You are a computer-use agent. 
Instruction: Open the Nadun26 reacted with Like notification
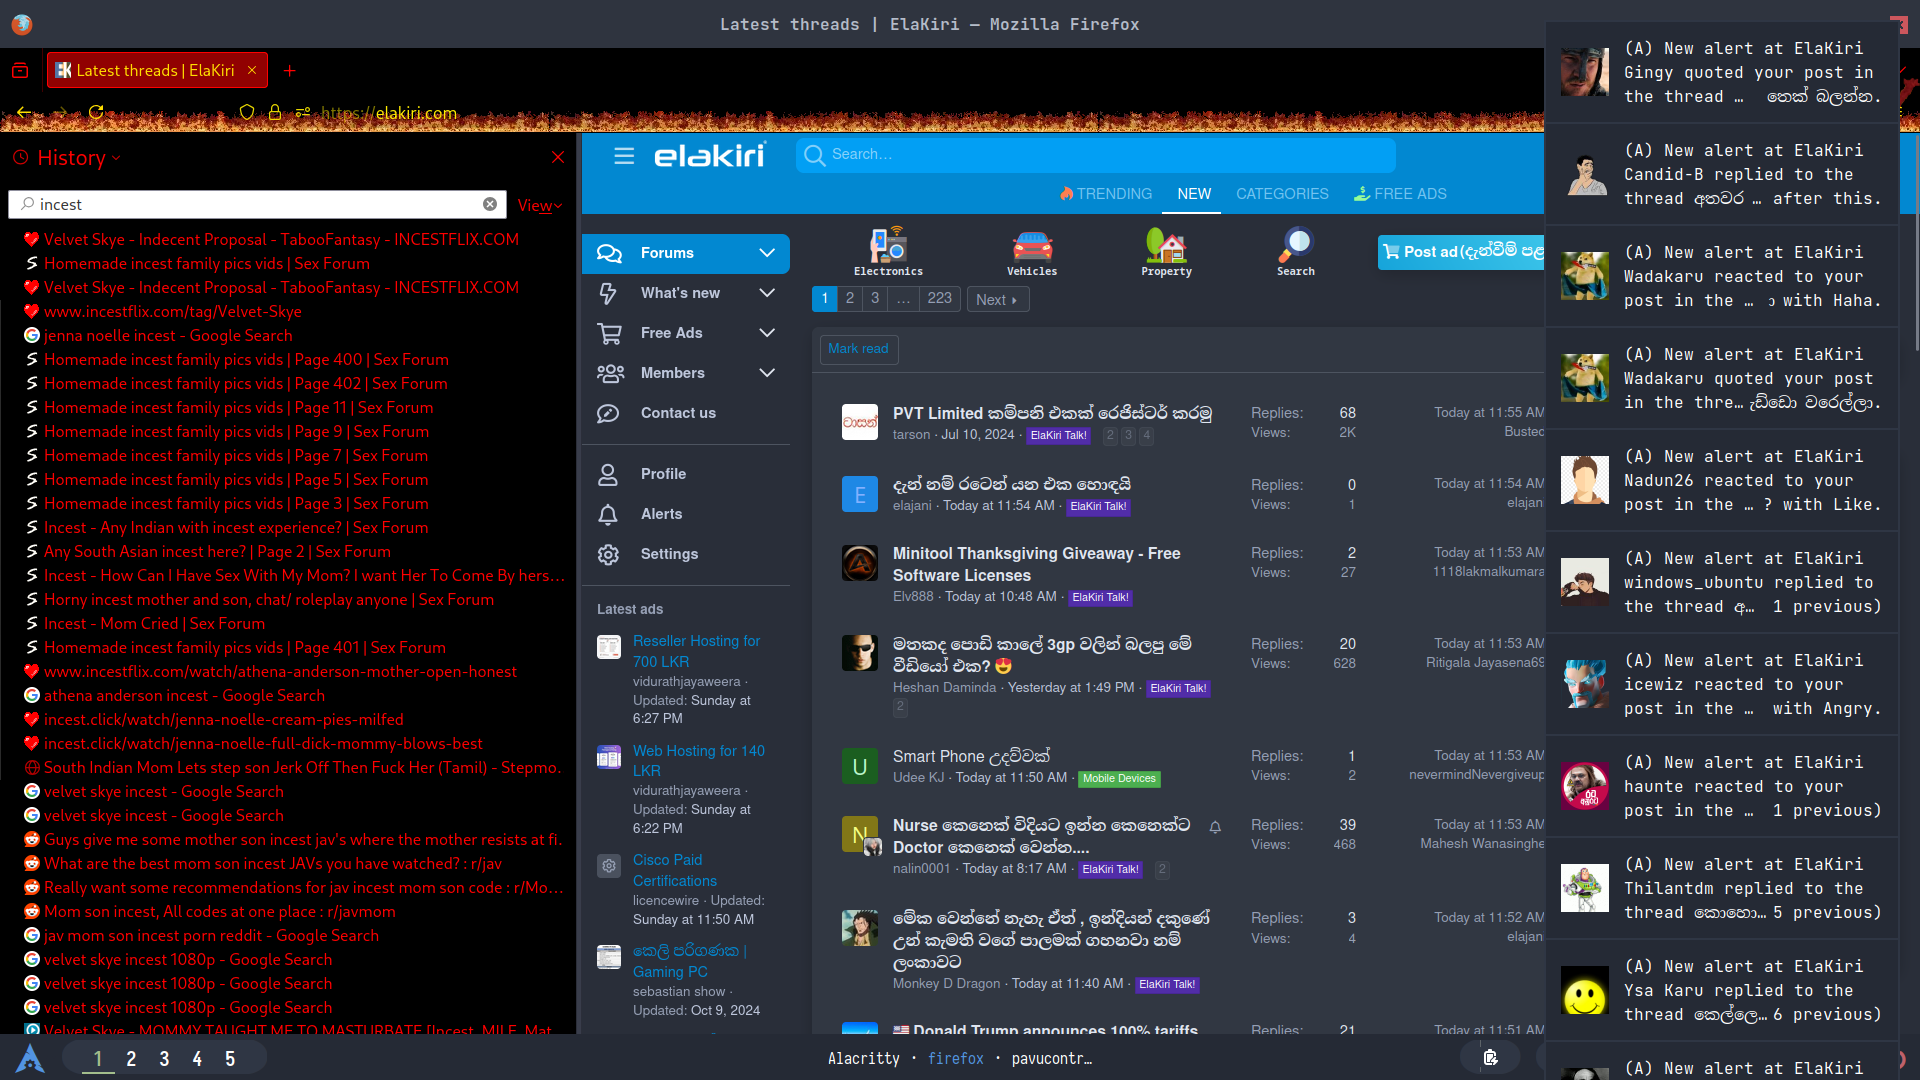(x=1722, y=481)
